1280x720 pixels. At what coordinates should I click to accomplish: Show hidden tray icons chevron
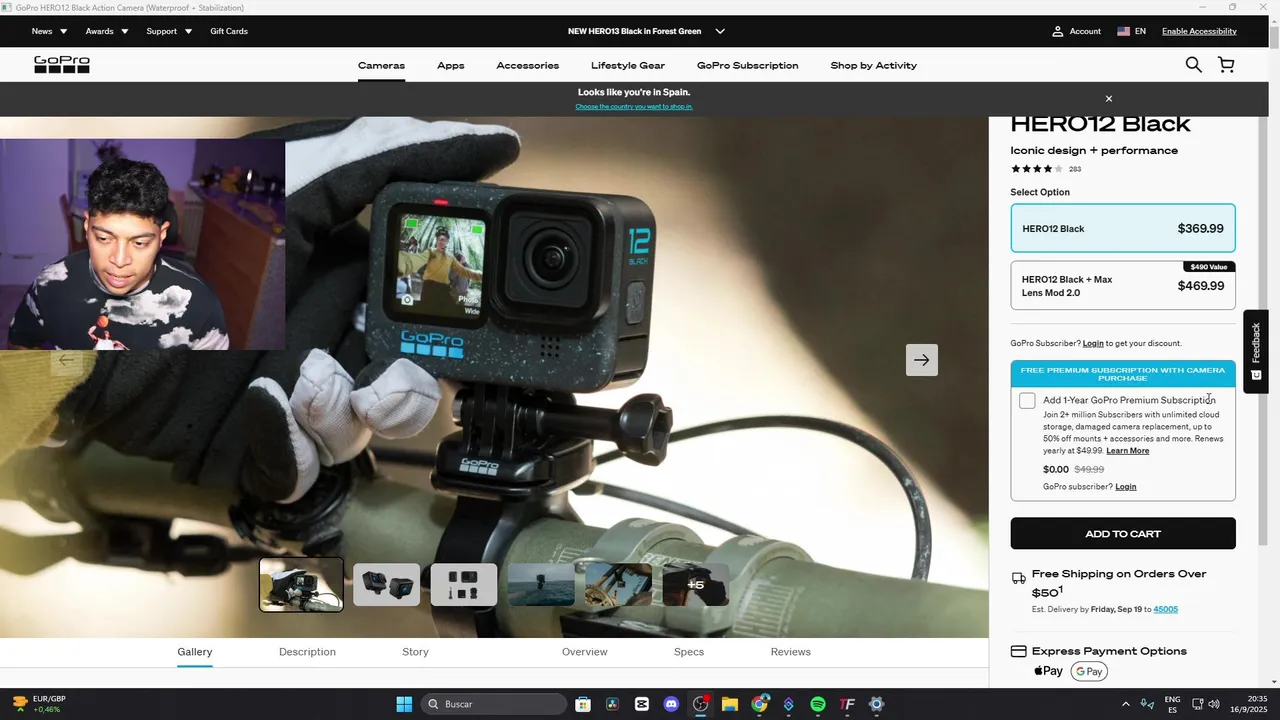point(1126,704)
